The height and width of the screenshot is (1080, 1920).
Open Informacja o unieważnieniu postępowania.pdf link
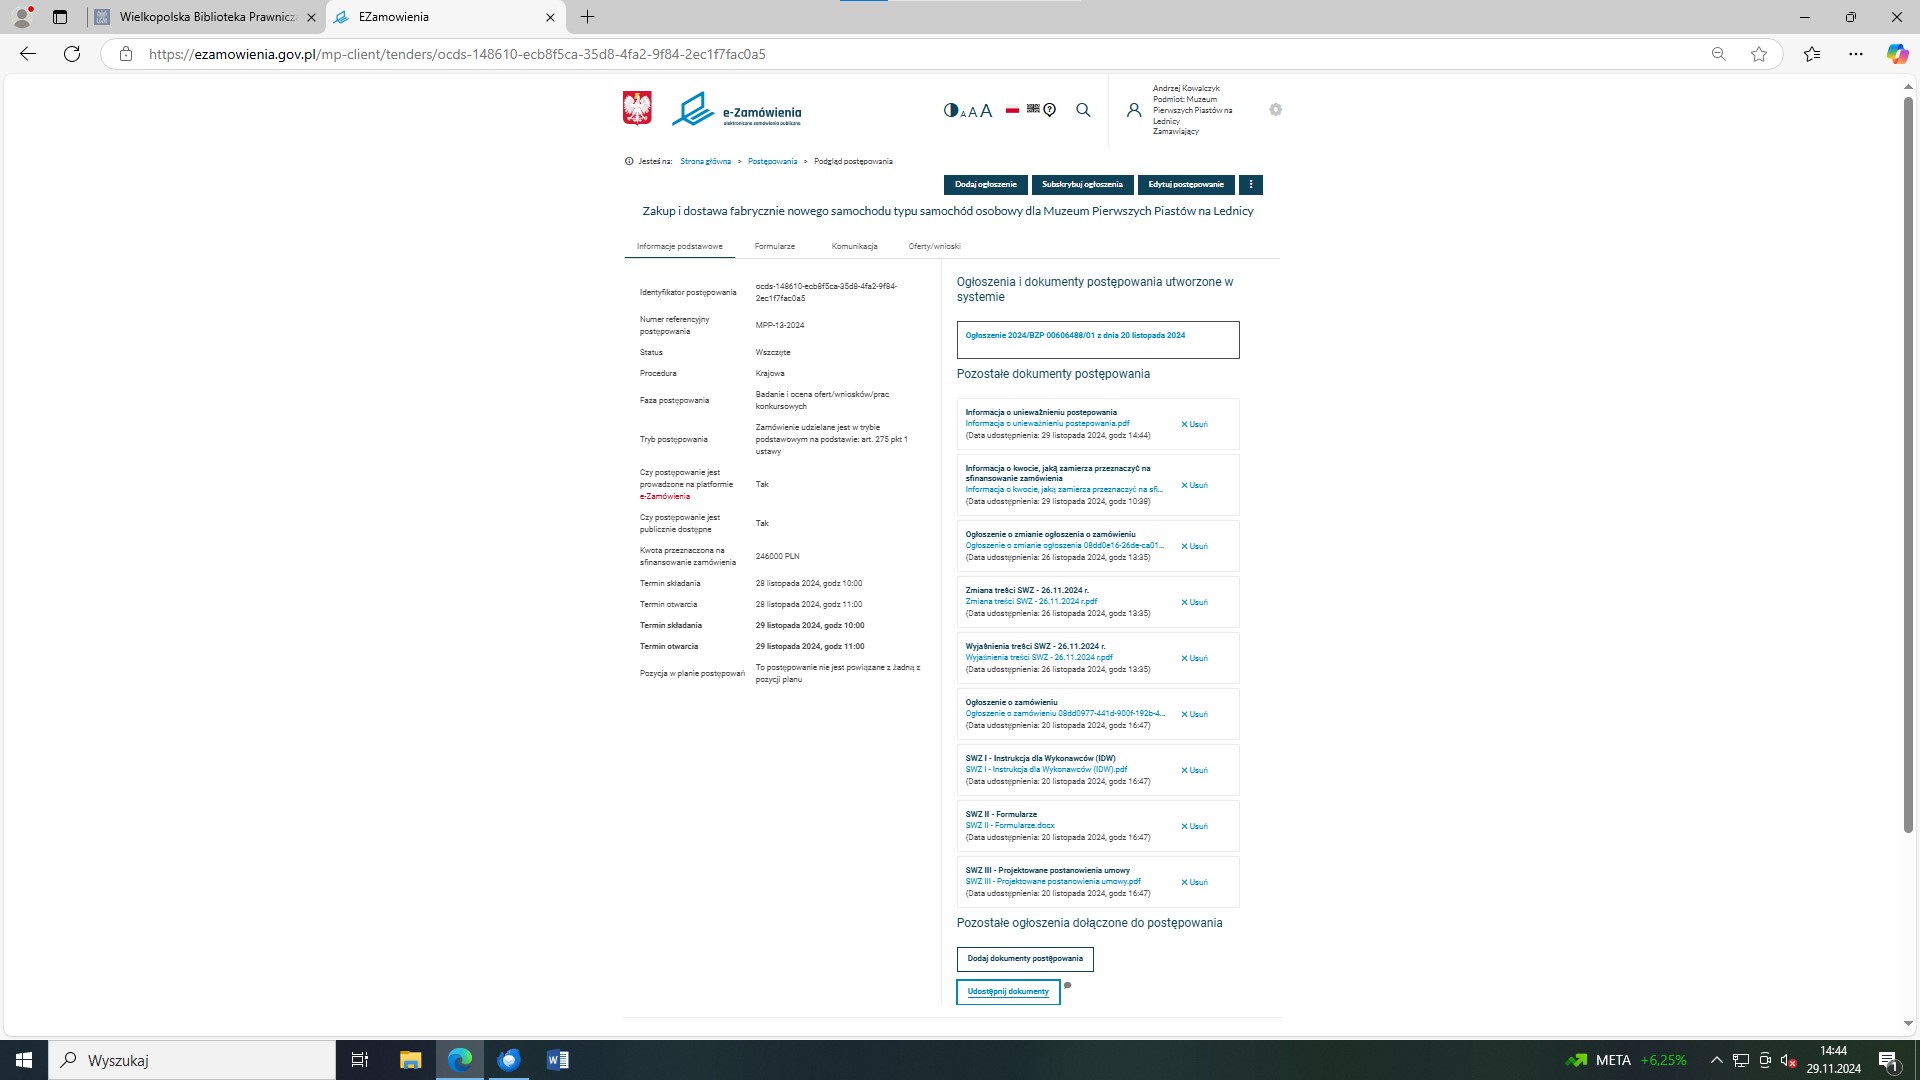pyautogui.click(x=1047, y=424)
